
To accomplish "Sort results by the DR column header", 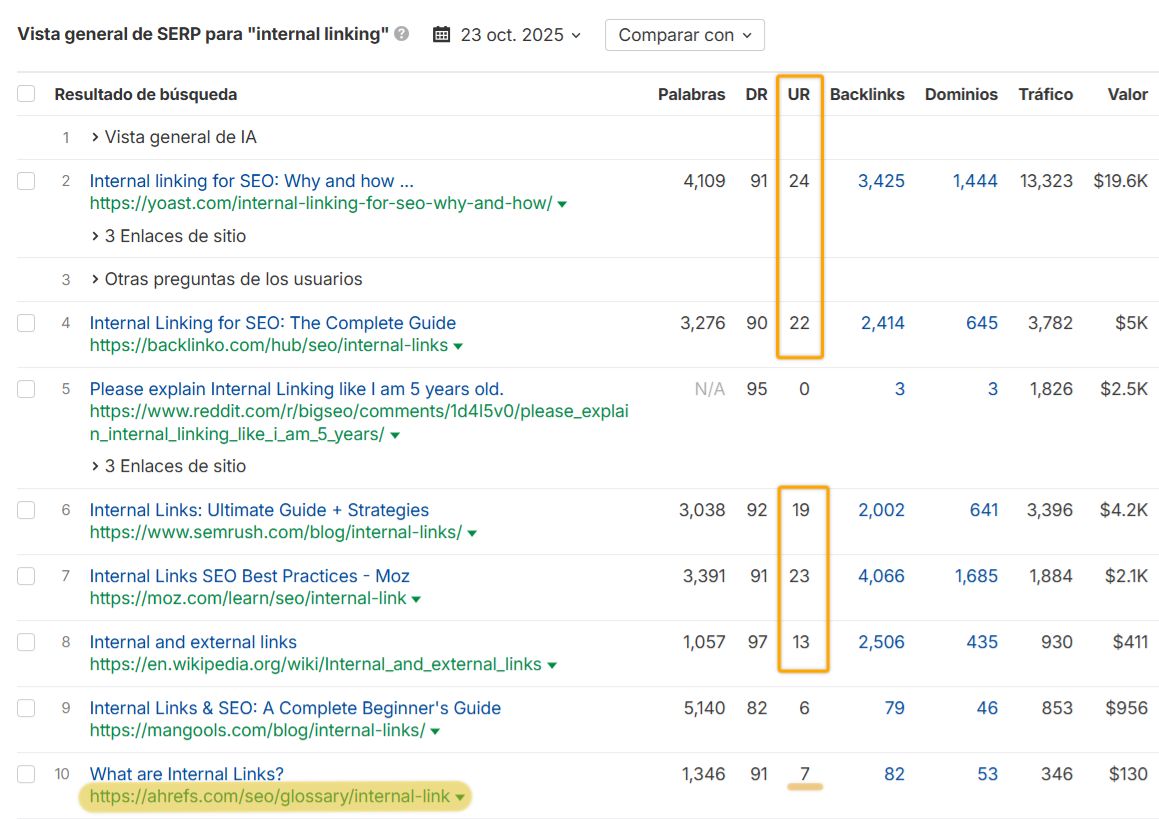I will (756, 93).
